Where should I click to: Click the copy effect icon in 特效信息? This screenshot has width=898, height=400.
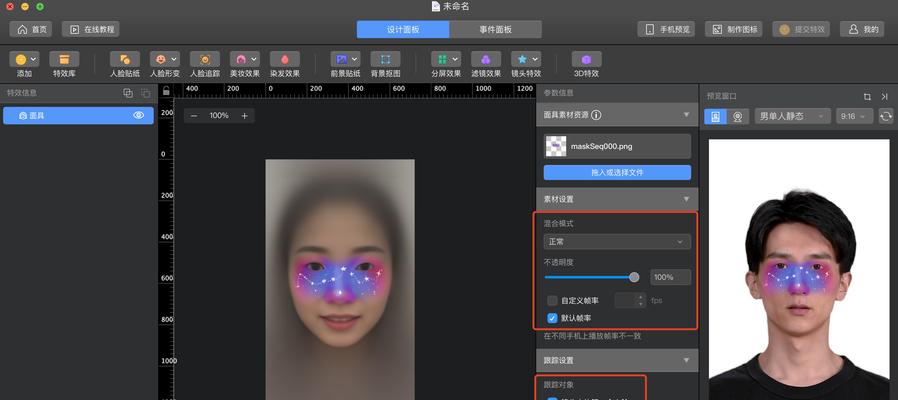pyautogui.click(x=128, y=93)
